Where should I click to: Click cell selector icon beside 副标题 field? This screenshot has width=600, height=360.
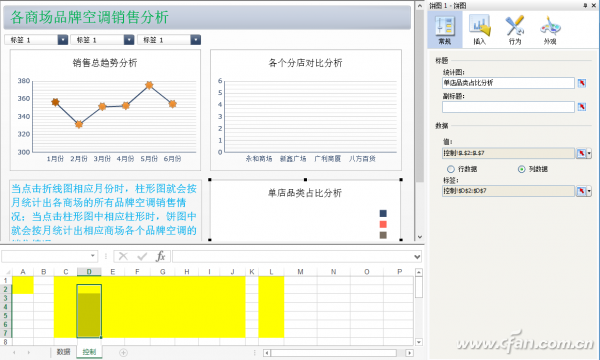point(582,107)
